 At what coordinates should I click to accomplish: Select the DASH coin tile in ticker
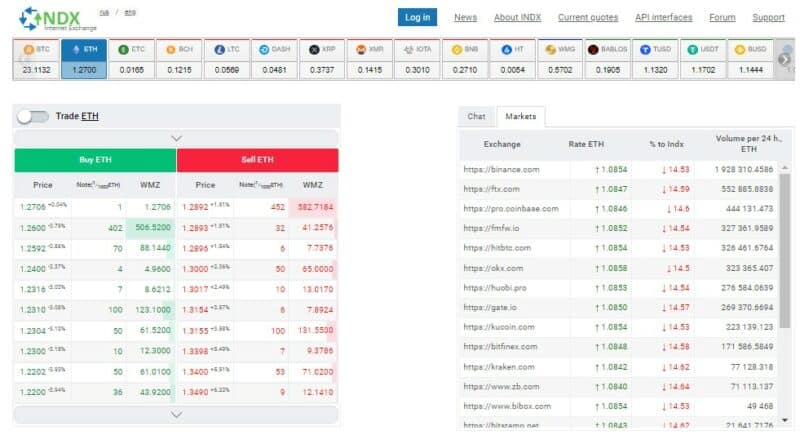(x=274, y=59)
